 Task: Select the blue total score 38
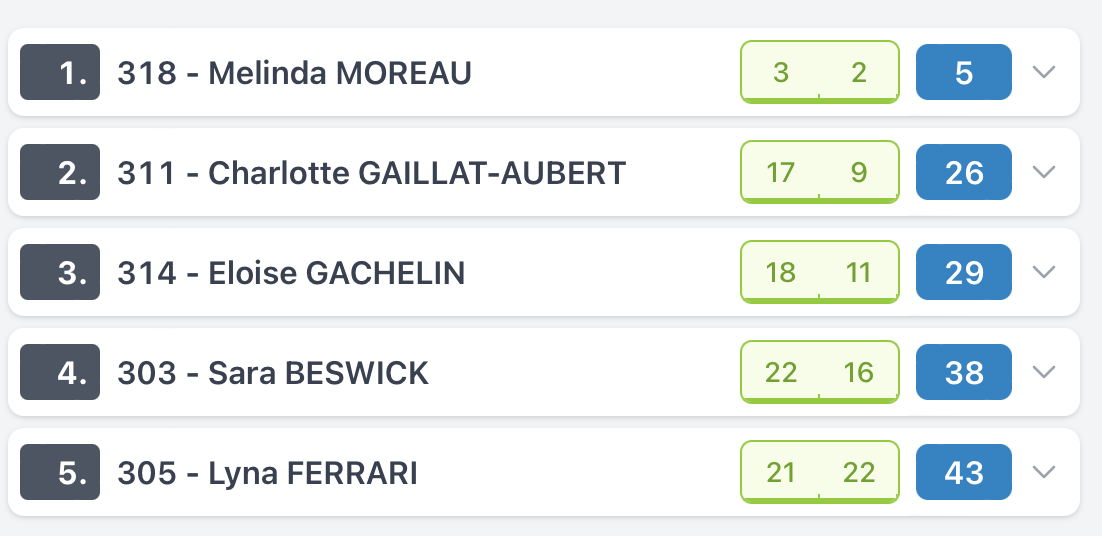(964, 372)
